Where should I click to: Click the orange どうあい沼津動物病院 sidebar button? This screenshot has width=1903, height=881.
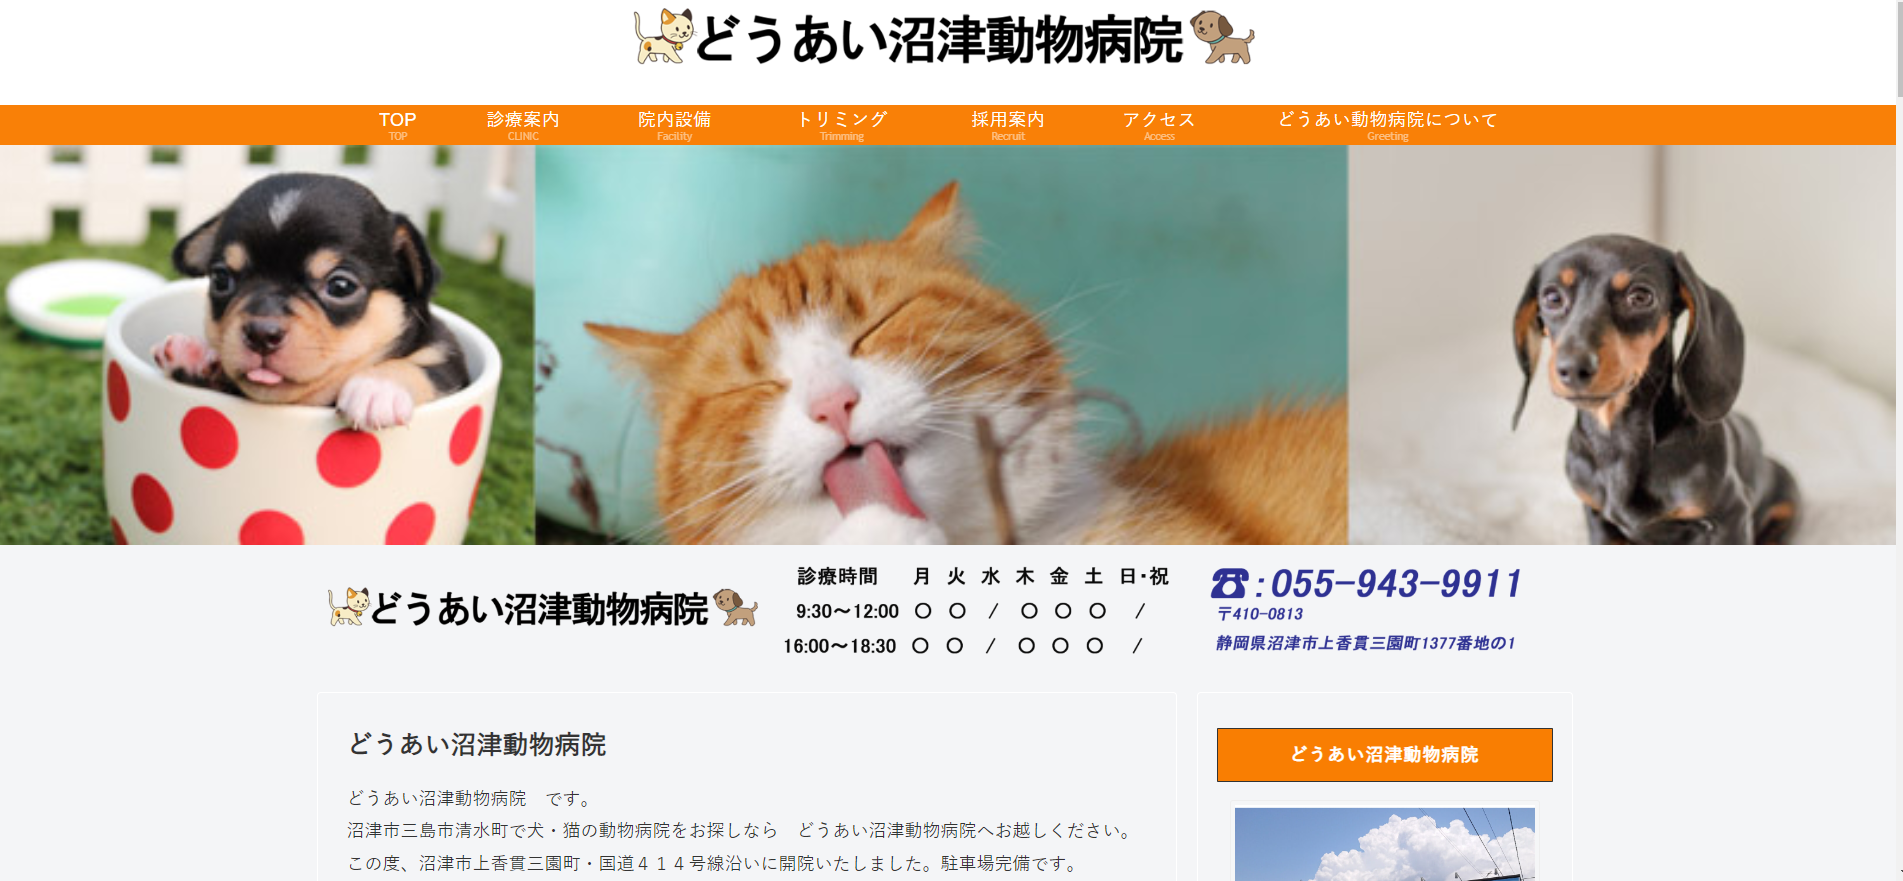point(1385,755)
